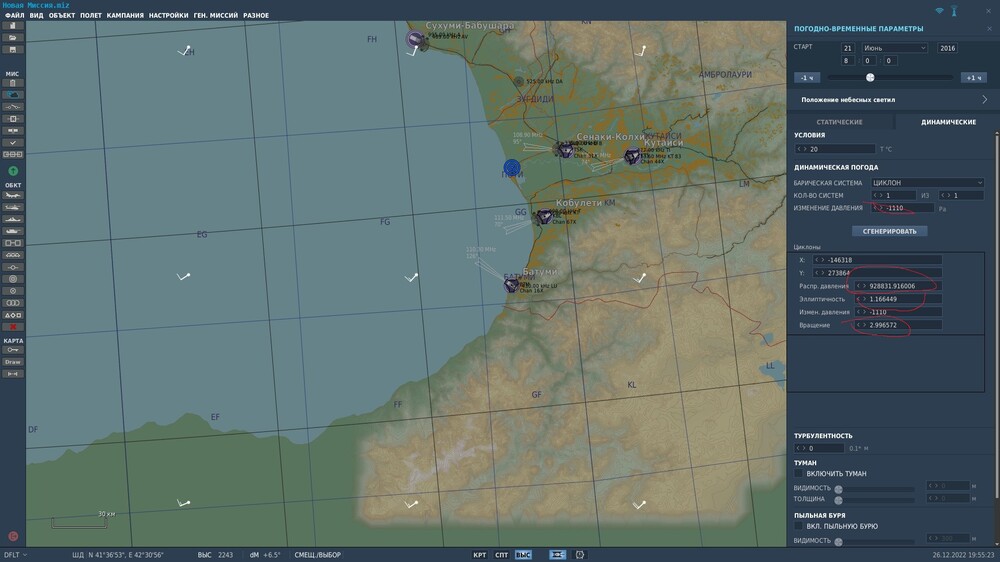Toggle the ВЫС altitude map mode
1000x562 pixels.
tap(523, 555)
